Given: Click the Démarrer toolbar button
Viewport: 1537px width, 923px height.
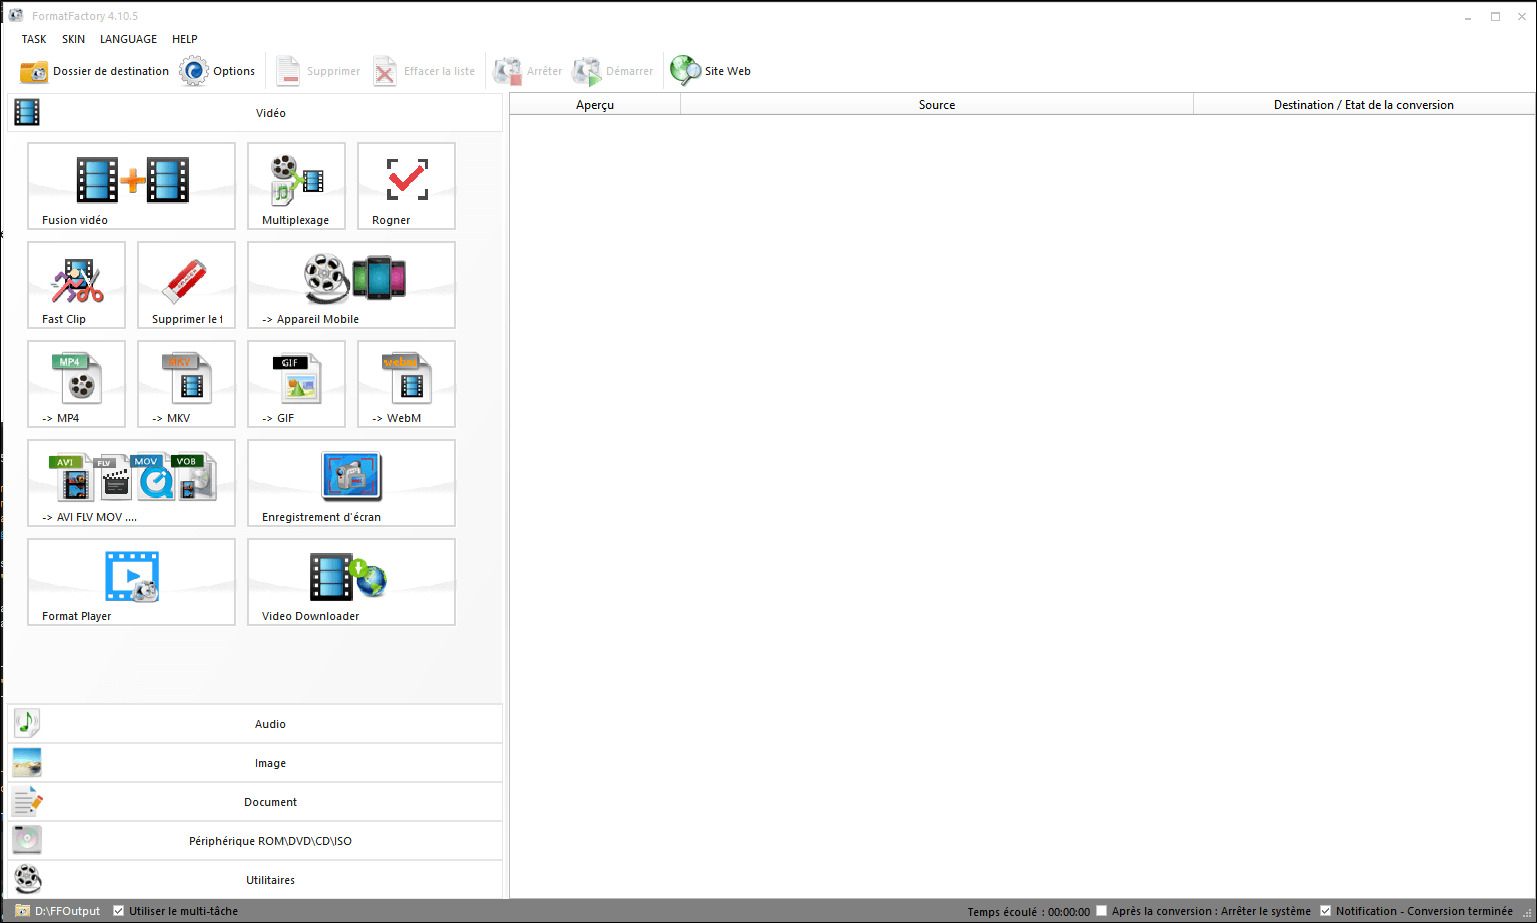Looking at the screenshot, I should 612,71.
